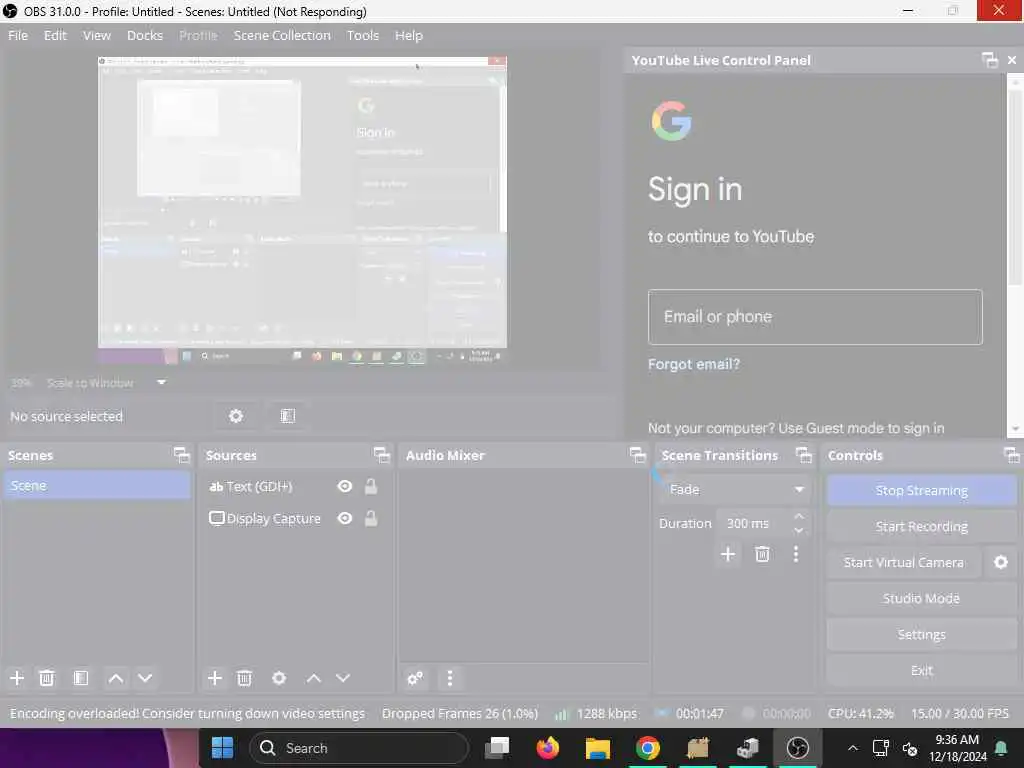This screenshot has width=1024, height=768.
Task: Remove the scene transition with the trash icon
Action: (x=762, y=554)
